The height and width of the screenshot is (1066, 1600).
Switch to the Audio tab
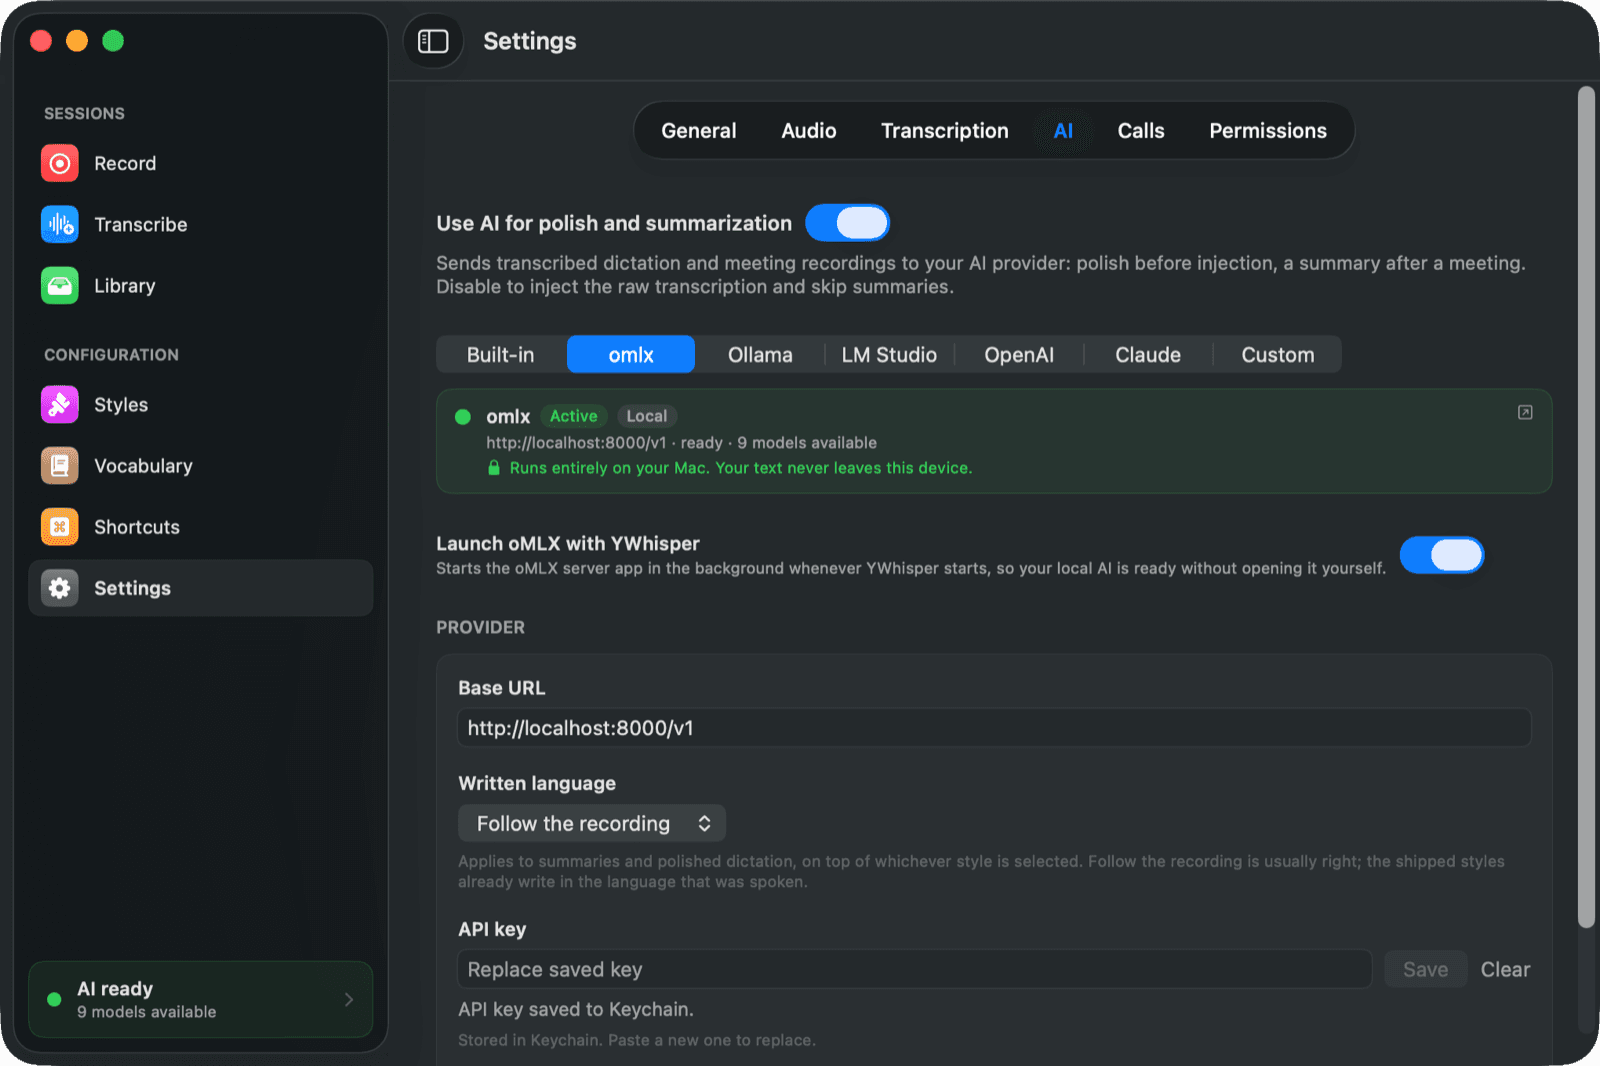click(x=808, y=131)
